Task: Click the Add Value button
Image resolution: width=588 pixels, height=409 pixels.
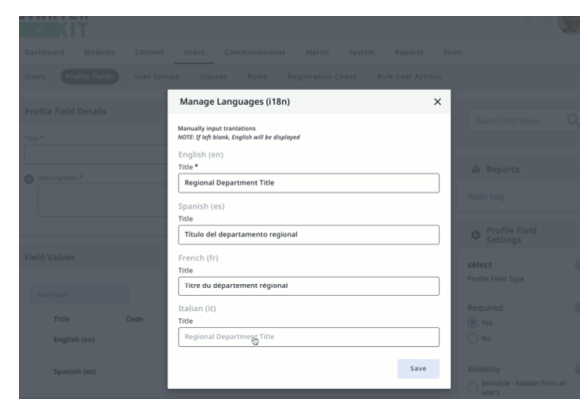Action: (x=80, y=295)
